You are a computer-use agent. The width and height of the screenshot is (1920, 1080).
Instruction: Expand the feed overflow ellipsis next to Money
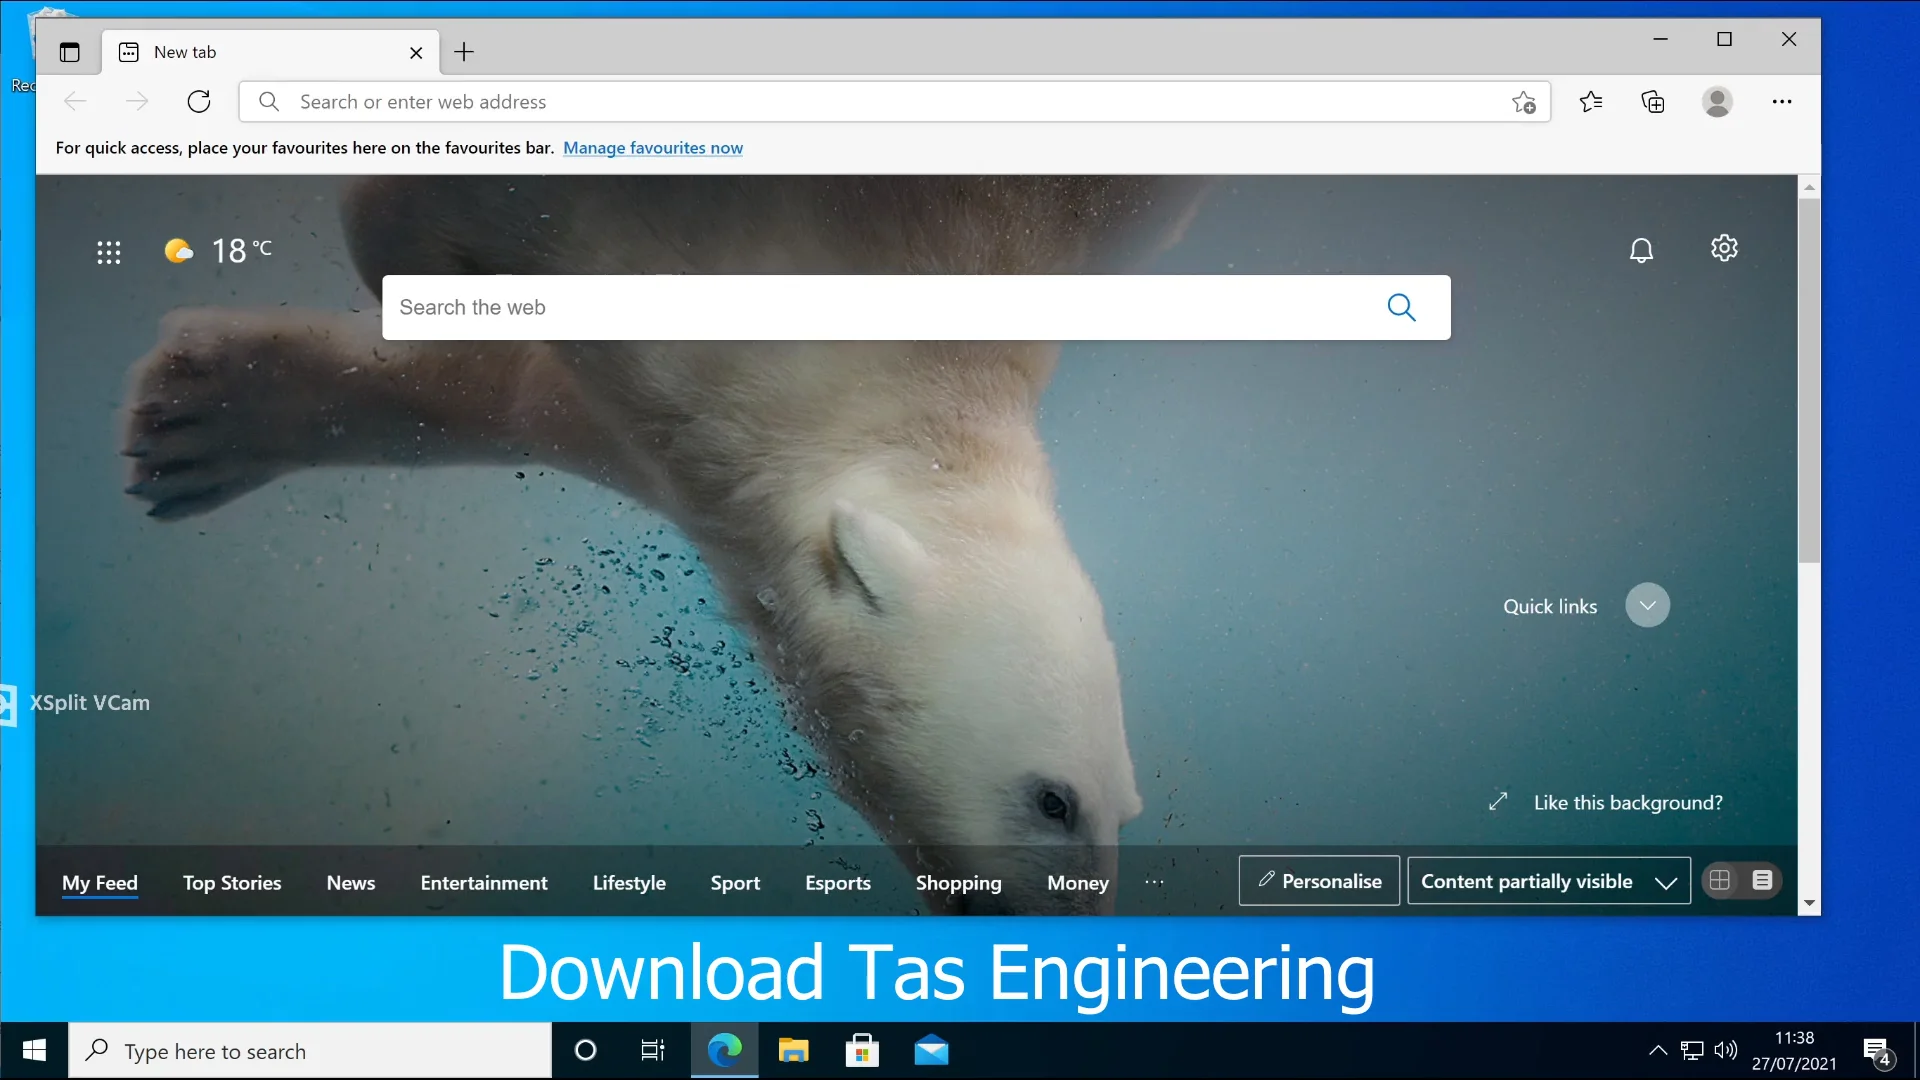pos(1154,883)
